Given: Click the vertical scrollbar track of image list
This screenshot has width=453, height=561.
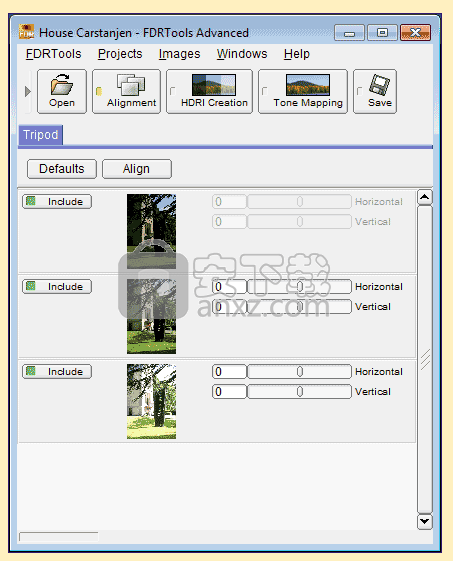Looking at the screenshot, I should (425, 359).
